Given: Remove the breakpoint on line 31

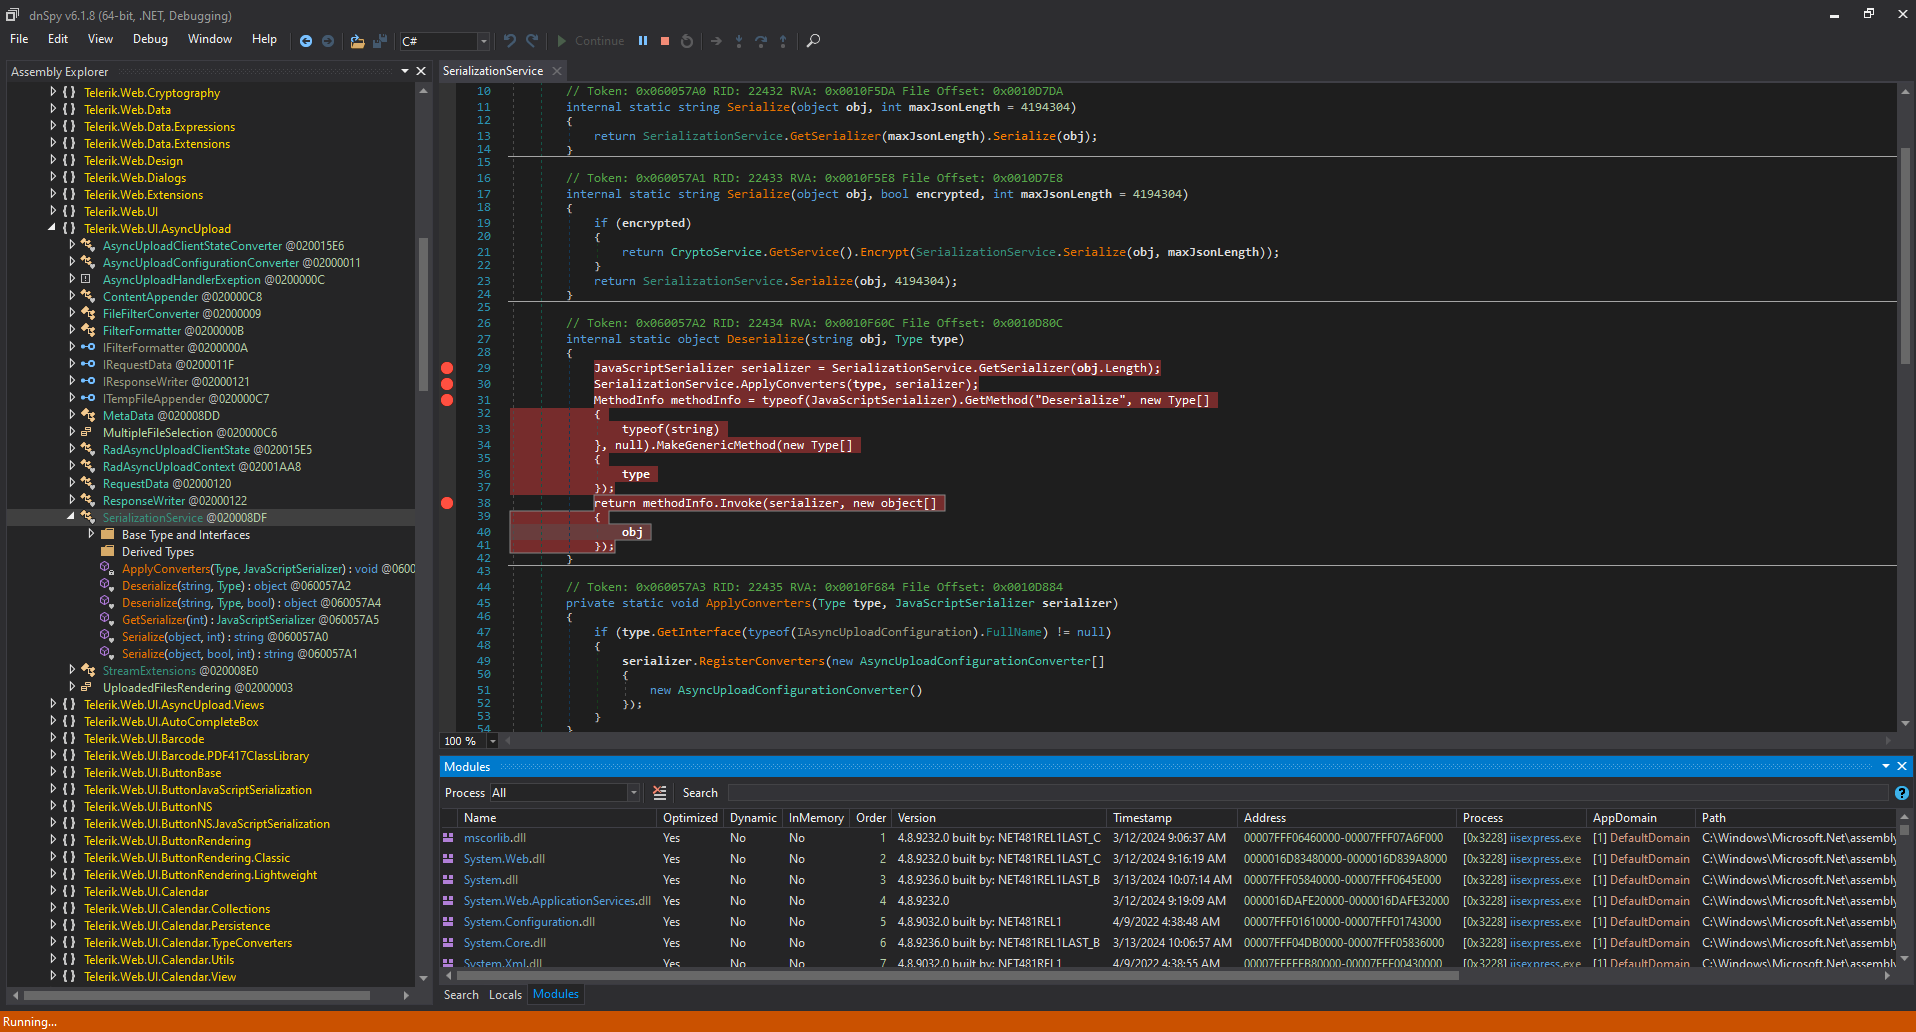Looking at the screenshot, I should tap(447, 400).
